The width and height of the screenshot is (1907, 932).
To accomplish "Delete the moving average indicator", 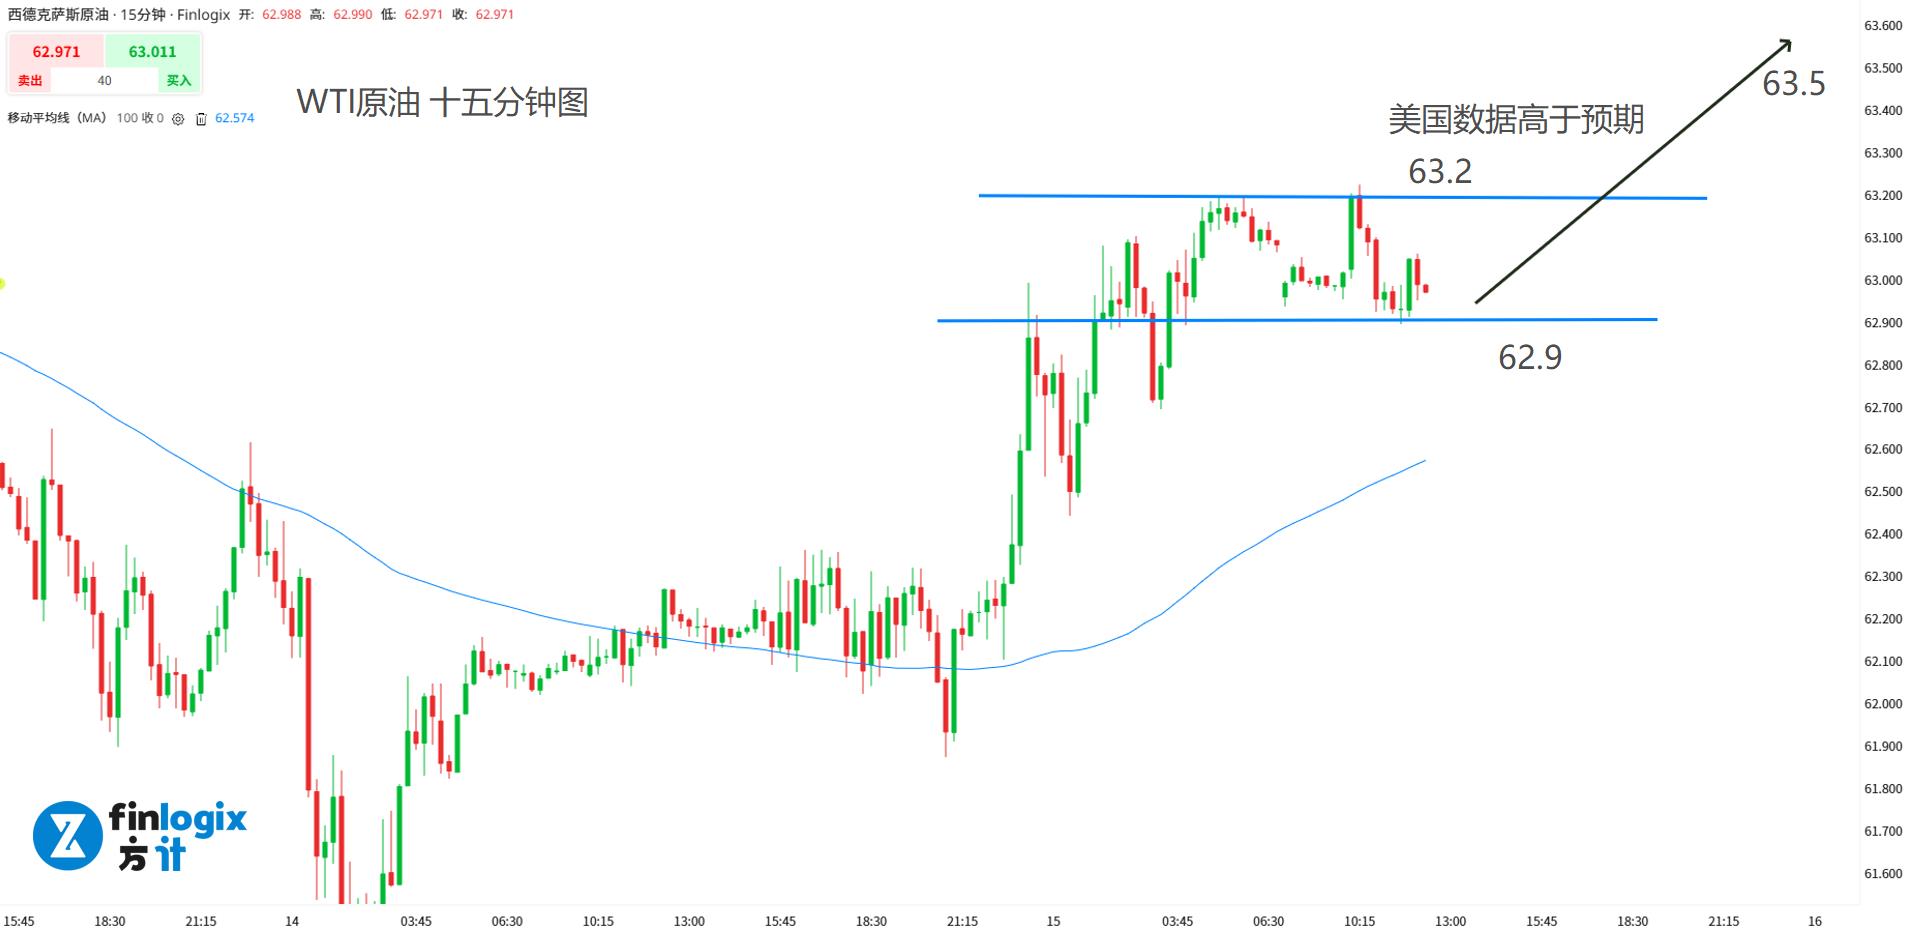I will pyautogui.click(x=201, y=119).
